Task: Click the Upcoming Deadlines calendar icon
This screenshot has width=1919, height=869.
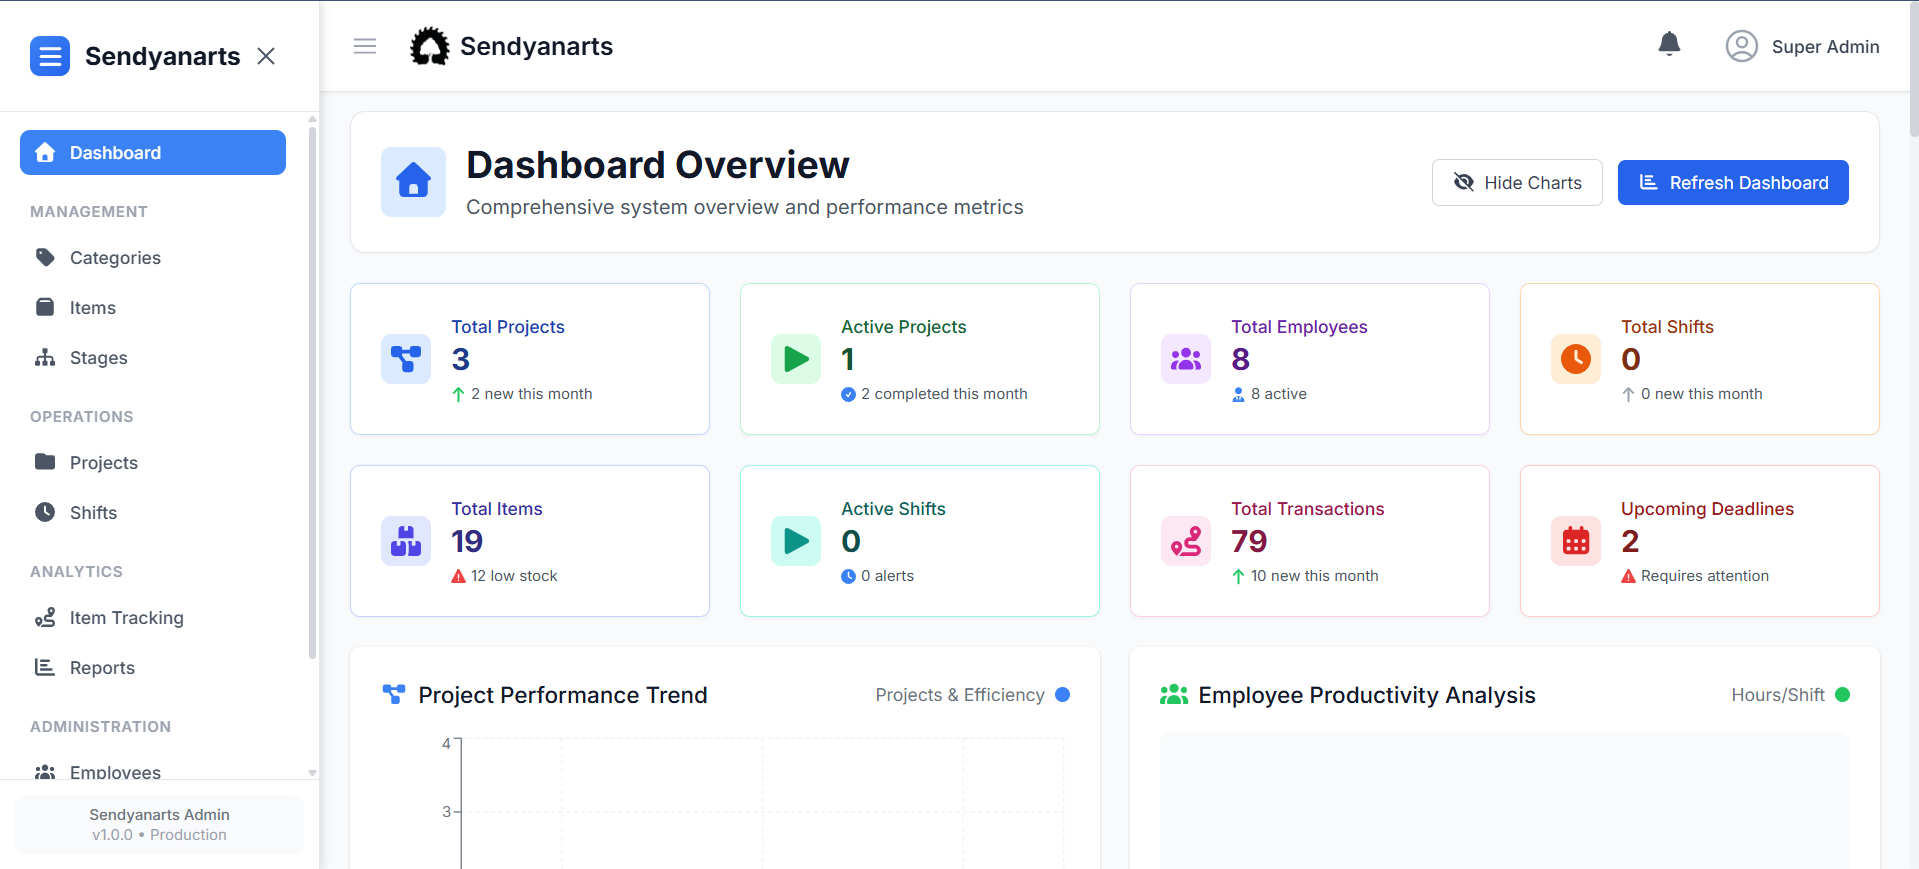Action: [x=1576, y=541]
